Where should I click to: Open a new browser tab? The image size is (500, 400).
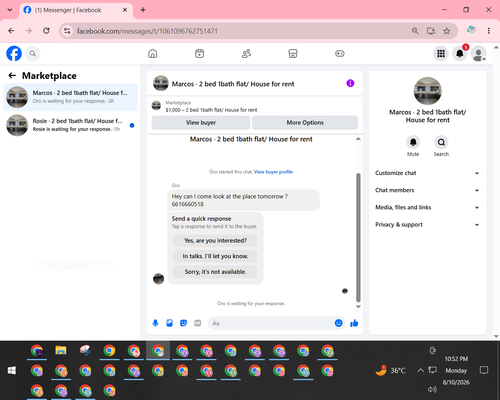143,10
